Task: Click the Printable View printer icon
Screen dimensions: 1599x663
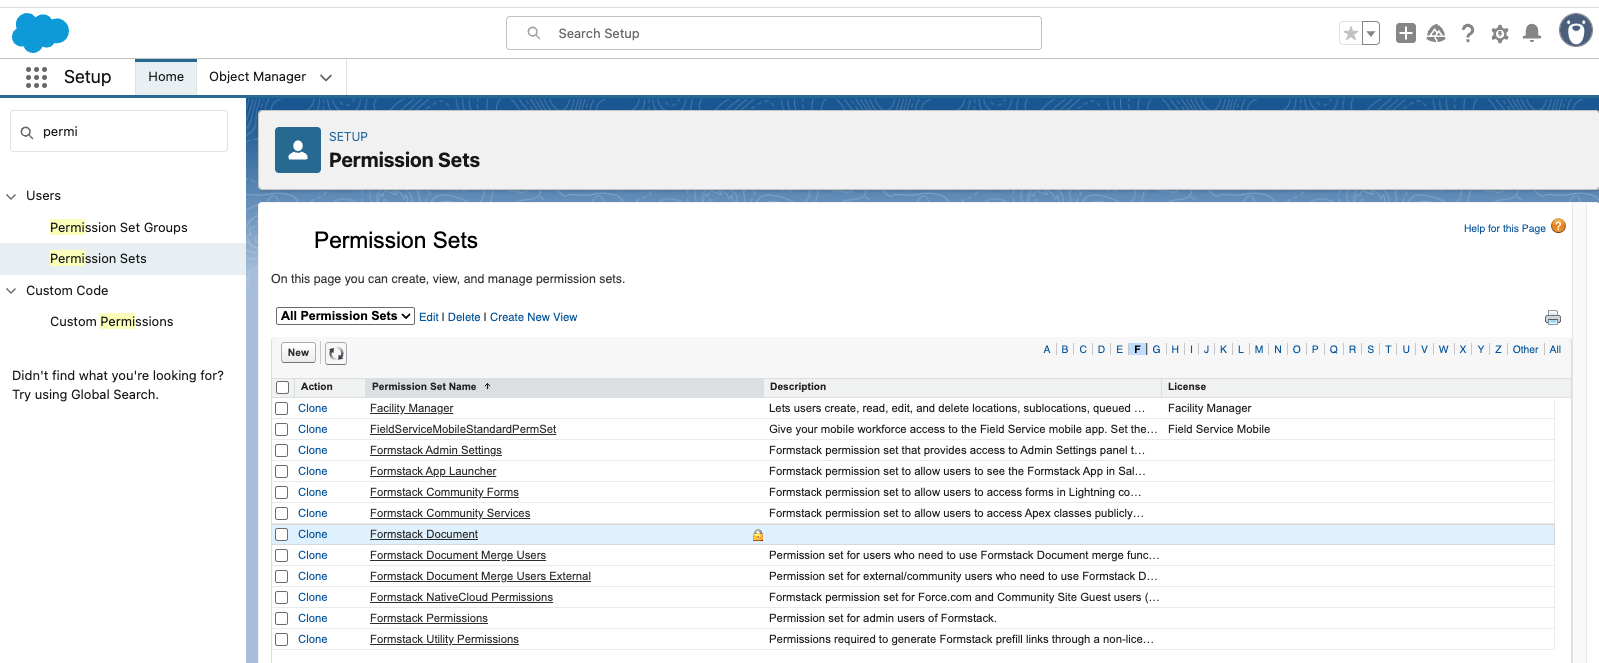Action: coord(1552,318)
